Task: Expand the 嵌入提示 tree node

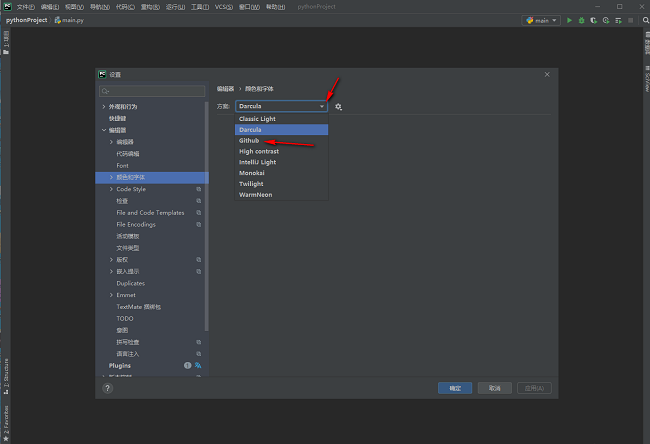Action: coord(111,272)
